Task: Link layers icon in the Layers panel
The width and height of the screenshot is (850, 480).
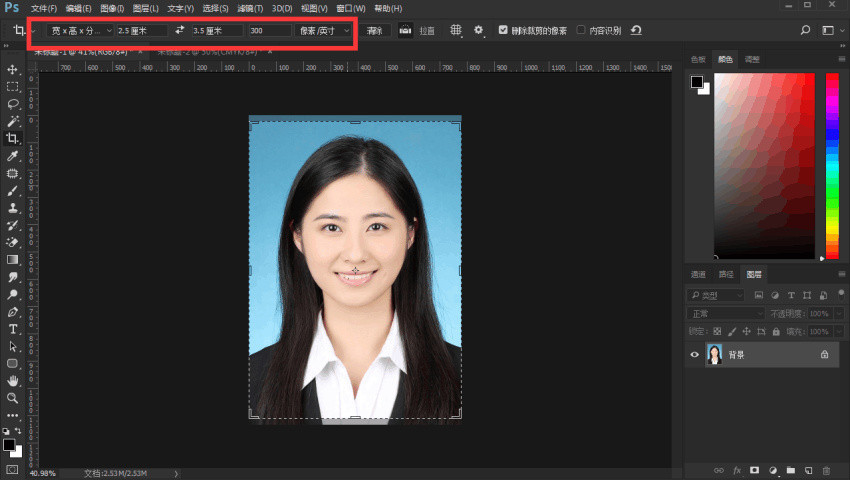Action: 719,470
